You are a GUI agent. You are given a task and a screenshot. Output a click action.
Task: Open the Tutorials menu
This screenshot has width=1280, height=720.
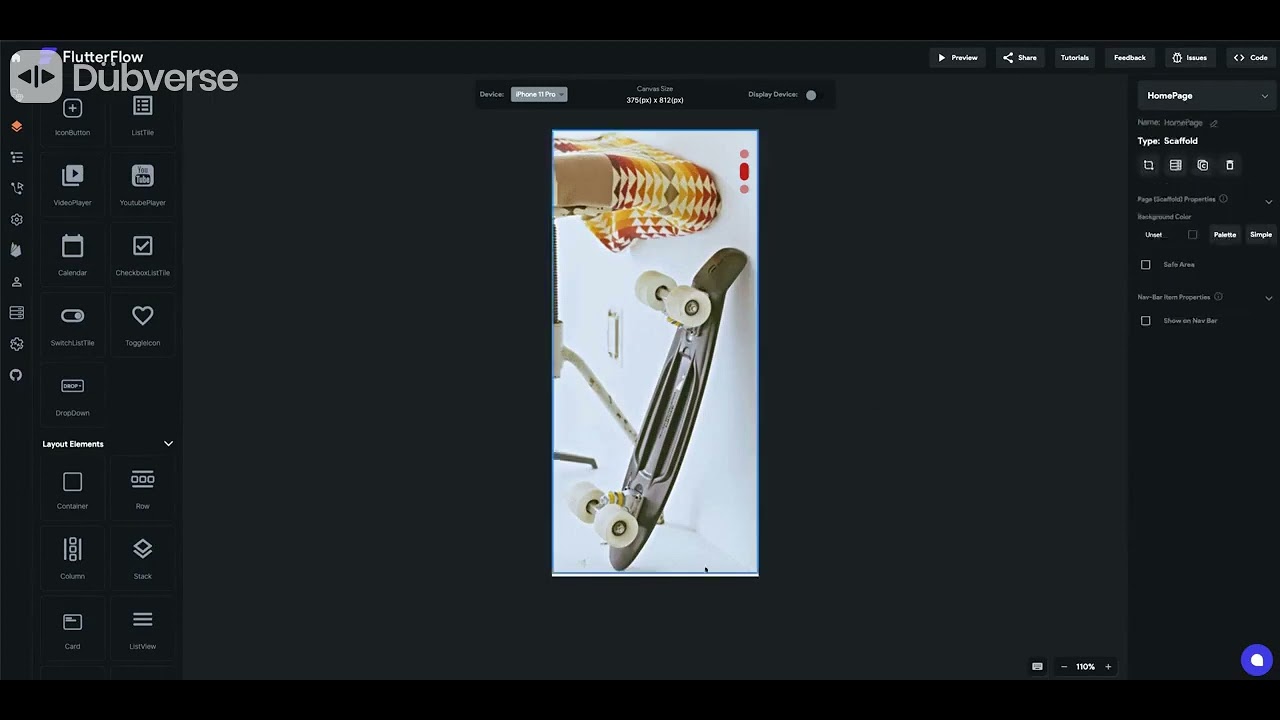coord(1075,58)
